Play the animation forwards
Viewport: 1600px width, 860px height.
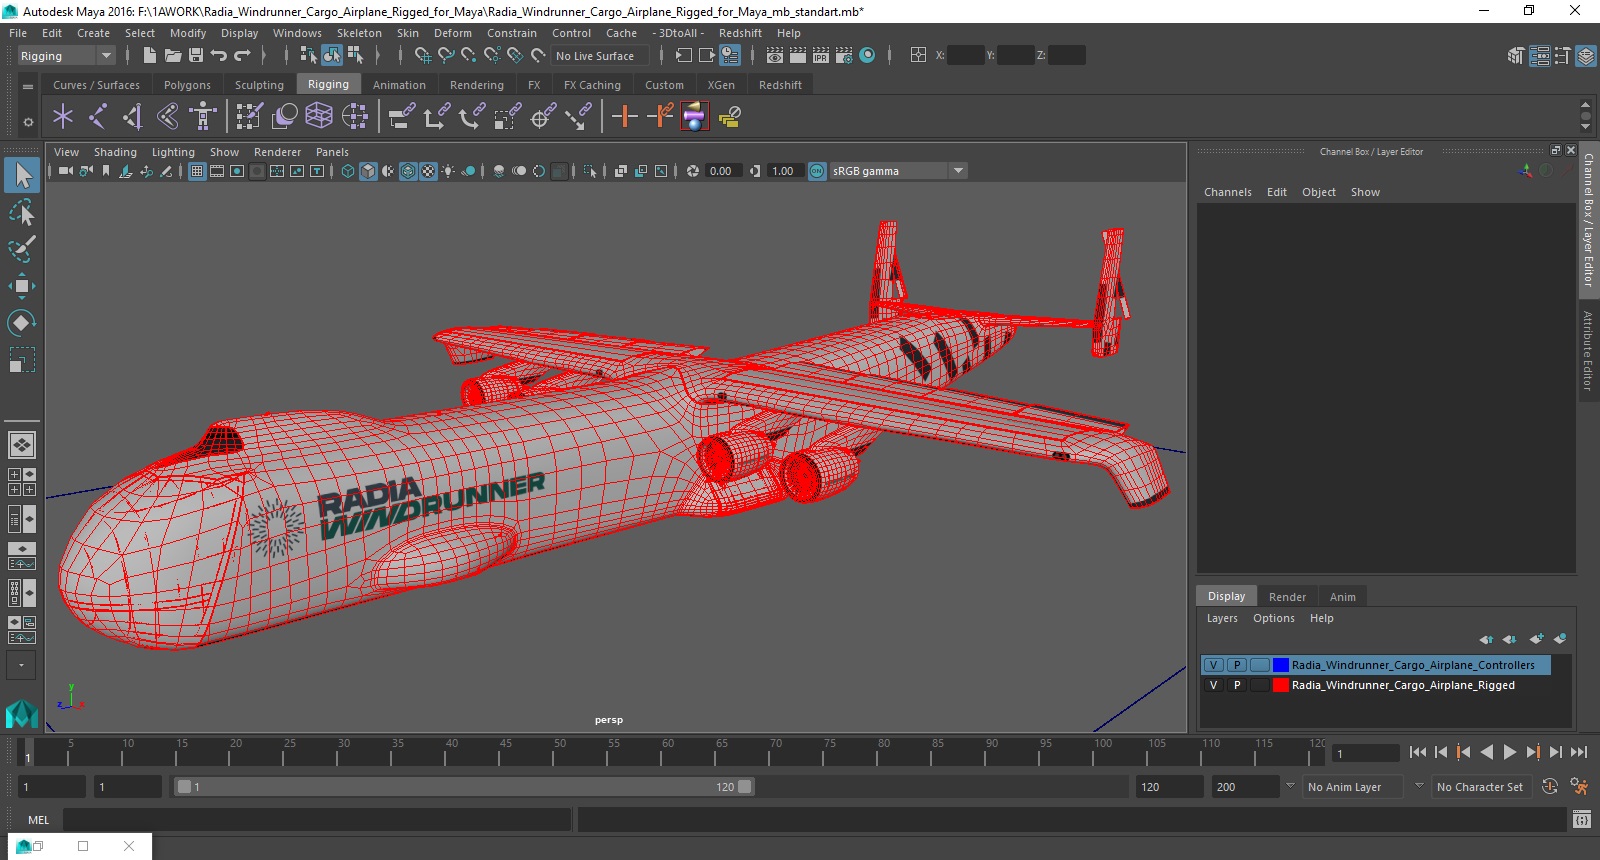1510,752
